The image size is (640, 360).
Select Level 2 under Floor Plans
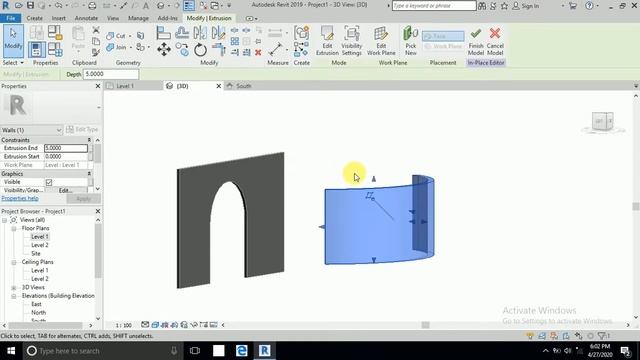40,245
